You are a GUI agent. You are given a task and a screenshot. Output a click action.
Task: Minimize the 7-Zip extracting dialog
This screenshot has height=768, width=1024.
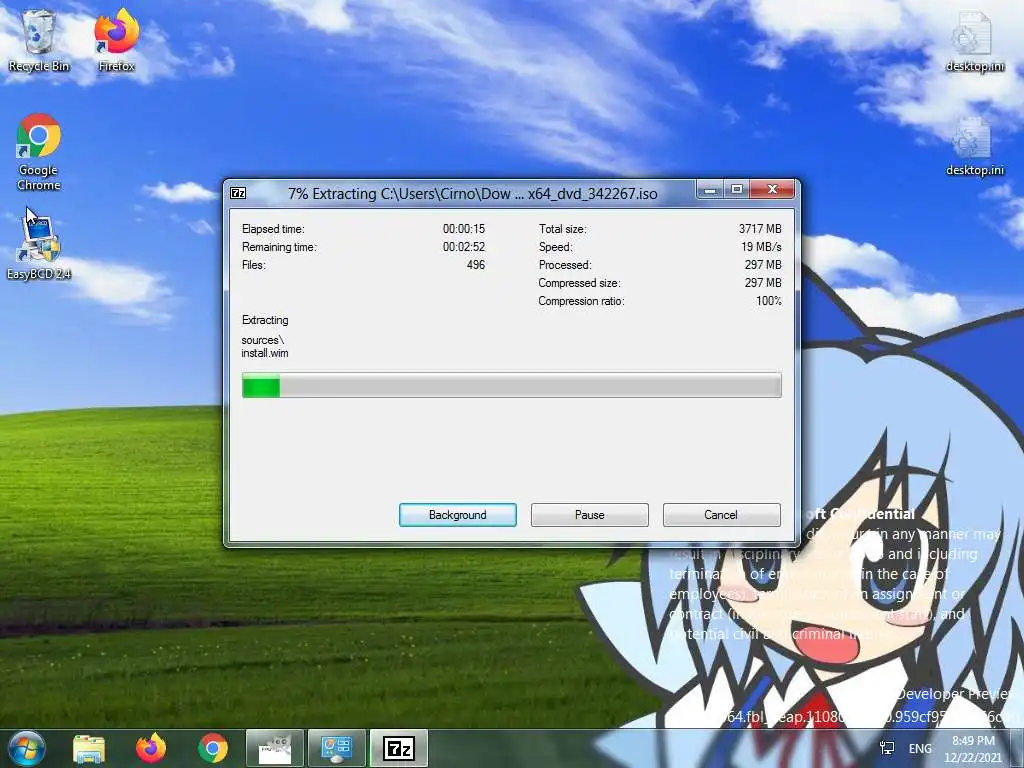coord(710,189)
